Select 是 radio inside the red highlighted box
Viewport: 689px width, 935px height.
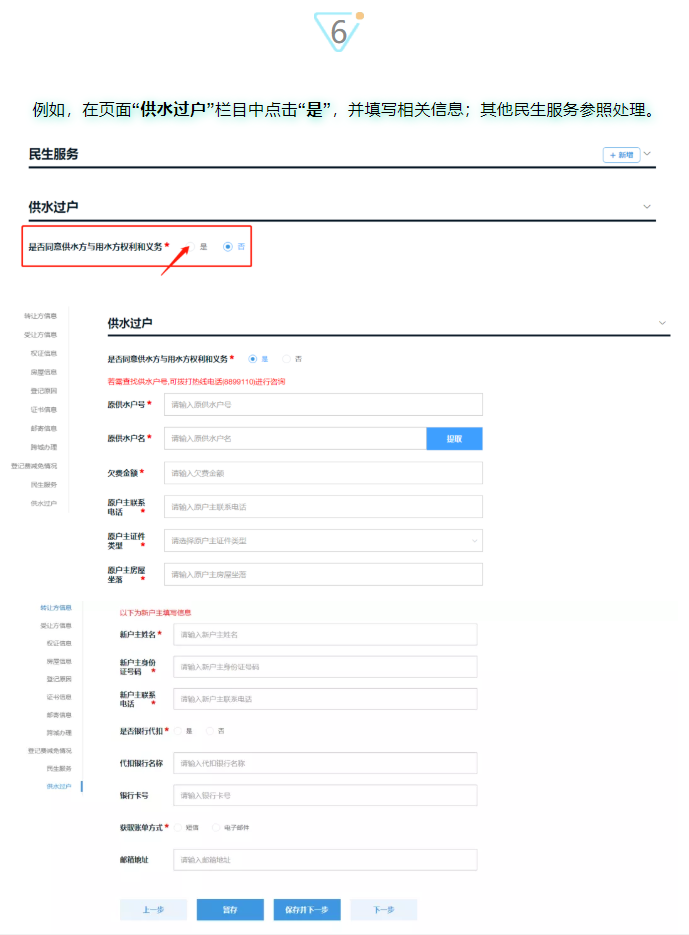192,246
